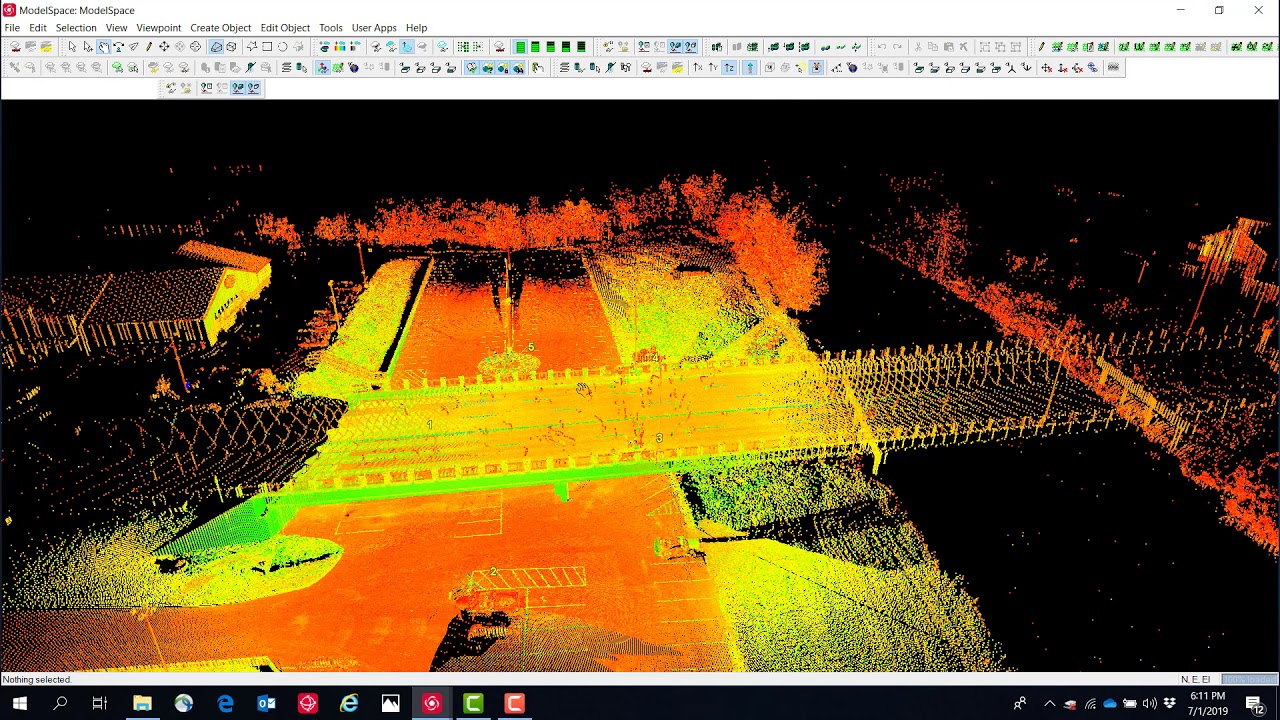Open the User Apps menu
This screenshot has width=1280, height=720.
click(374, 28)
